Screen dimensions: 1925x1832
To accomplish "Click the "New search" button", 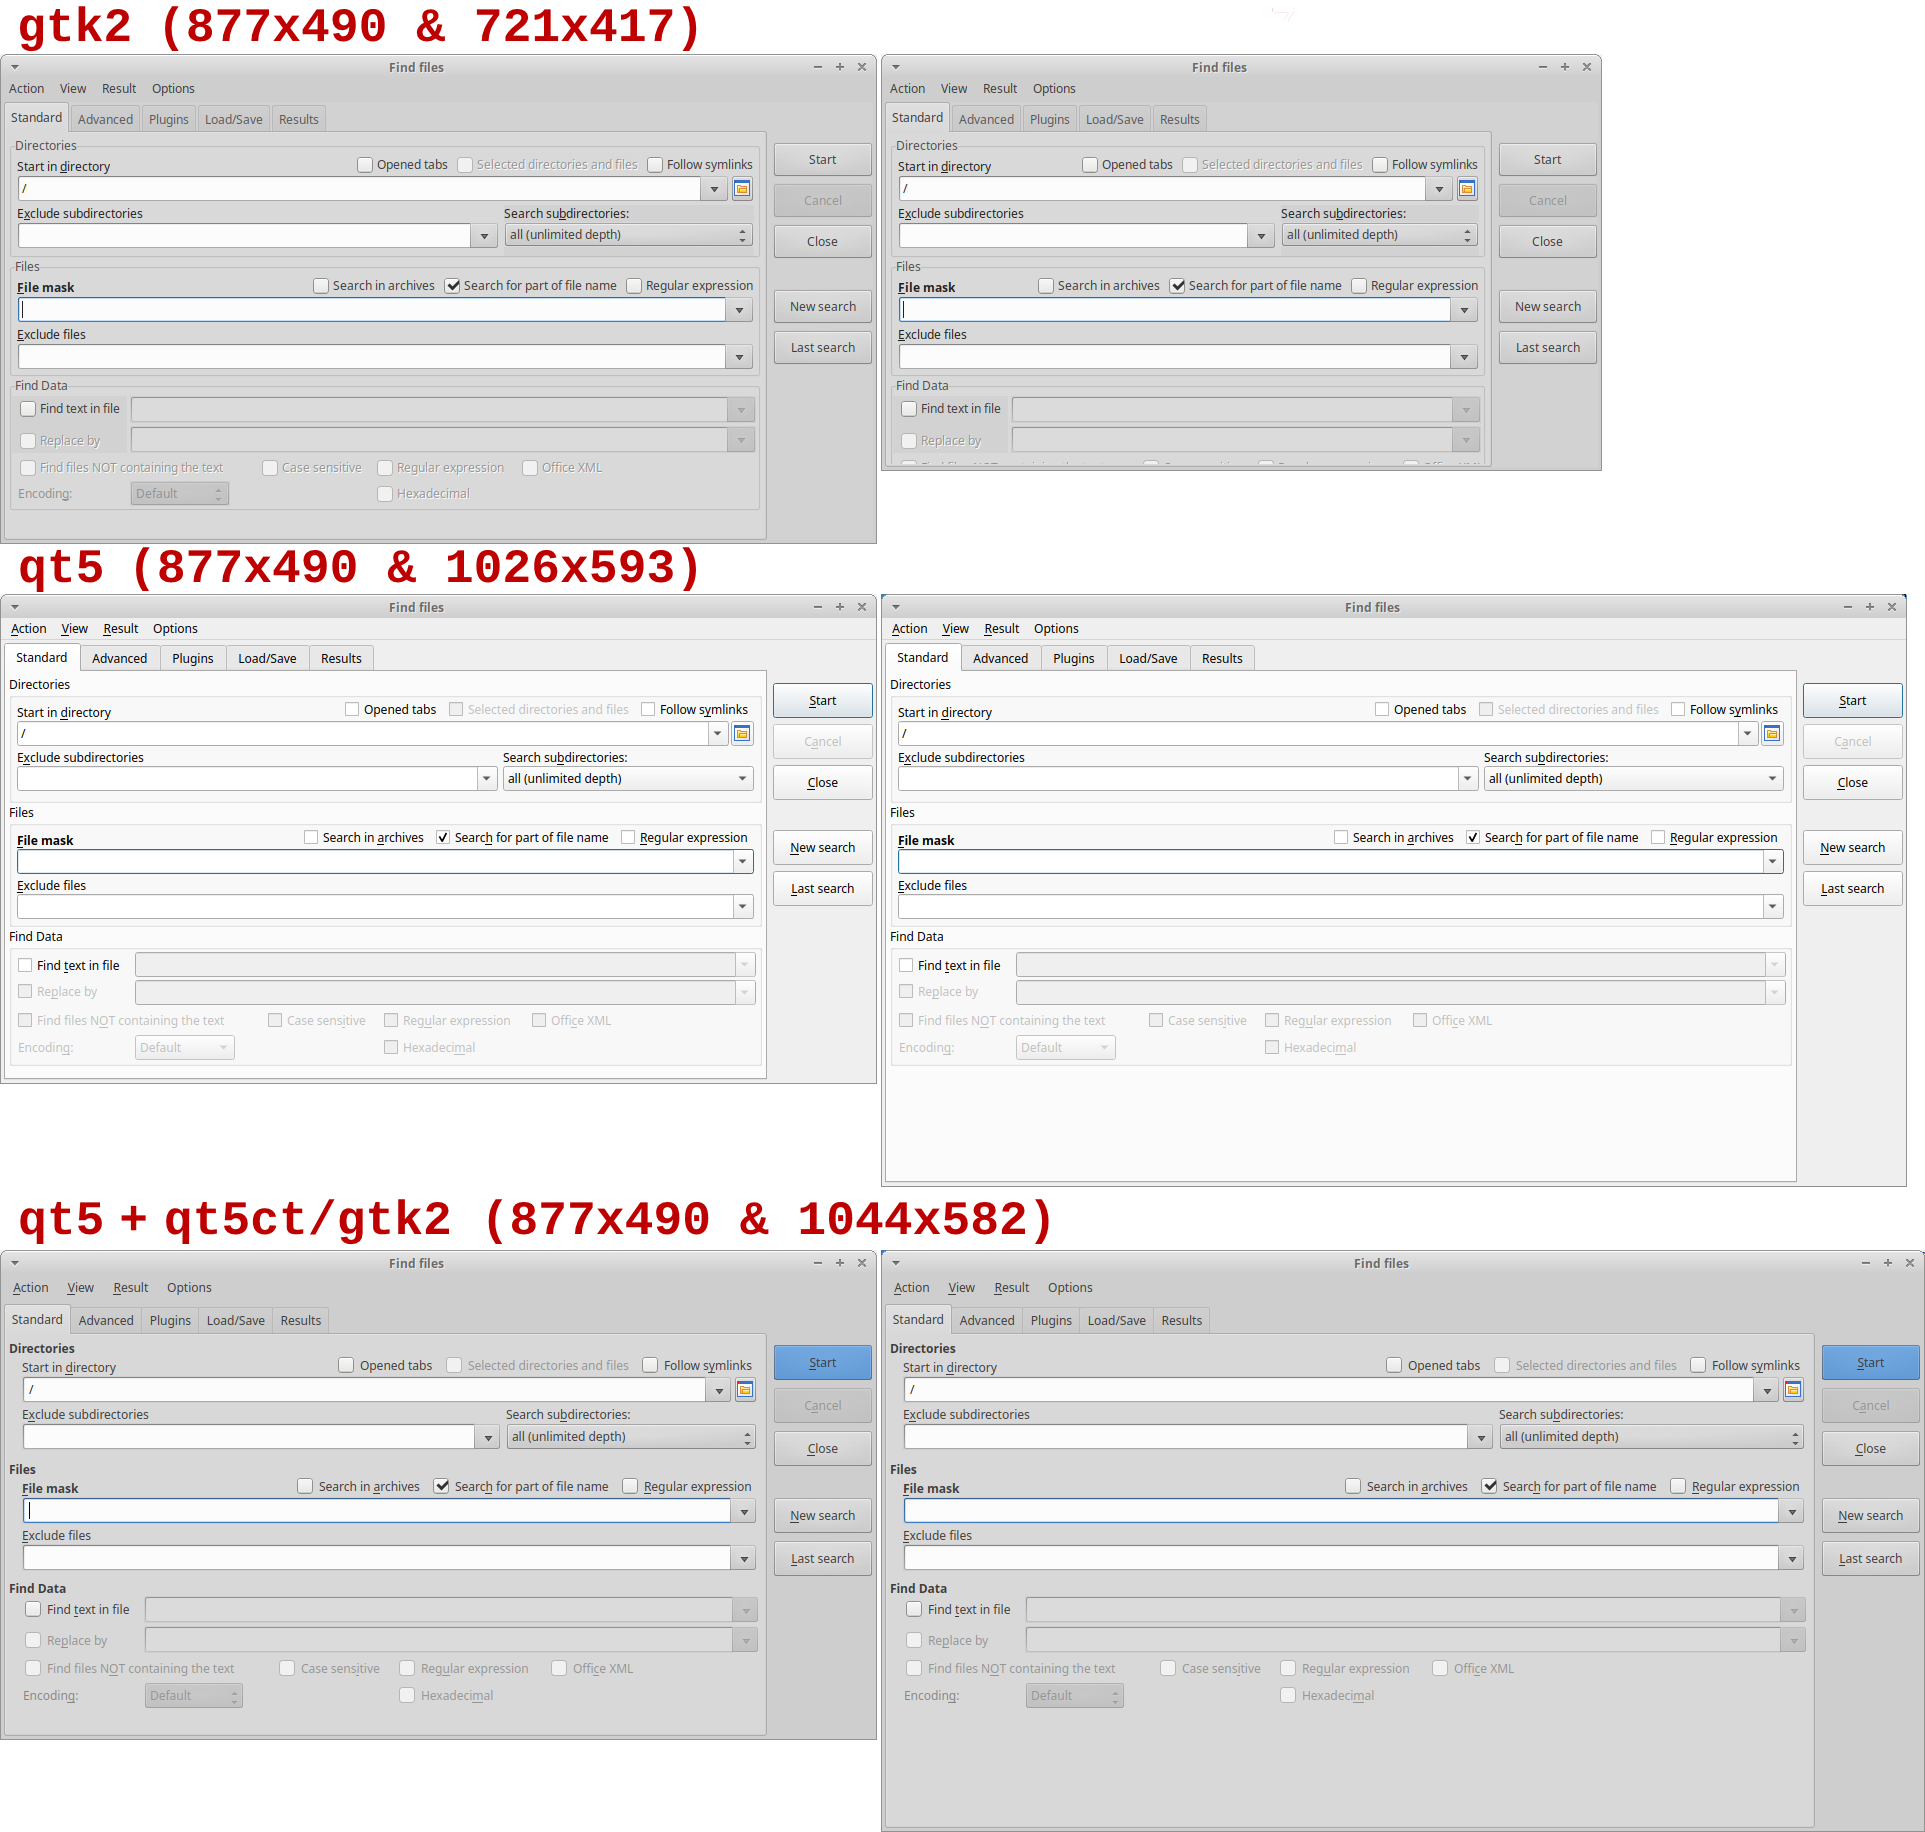I will 822,306.
